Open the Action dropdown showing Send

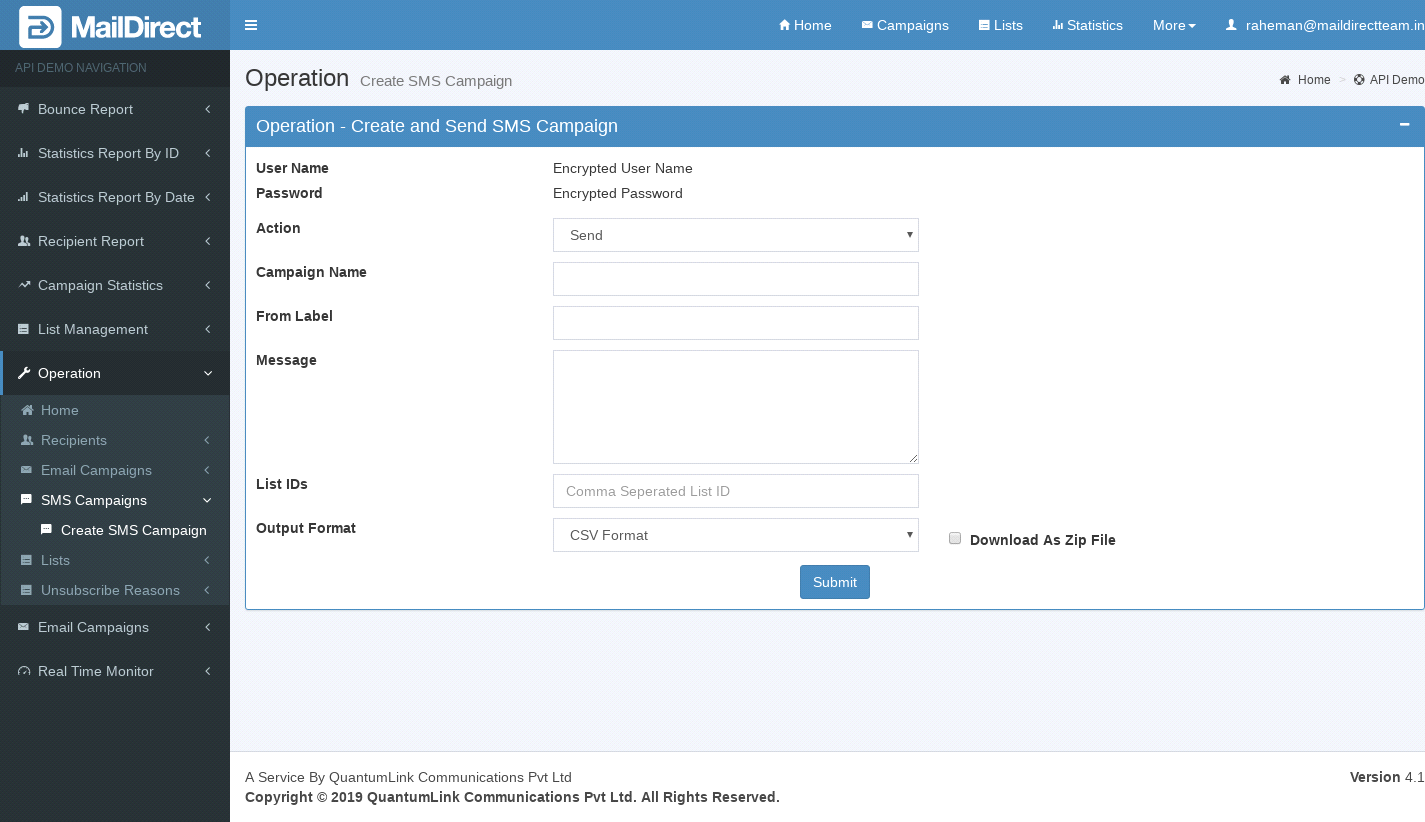click(735, 235)
